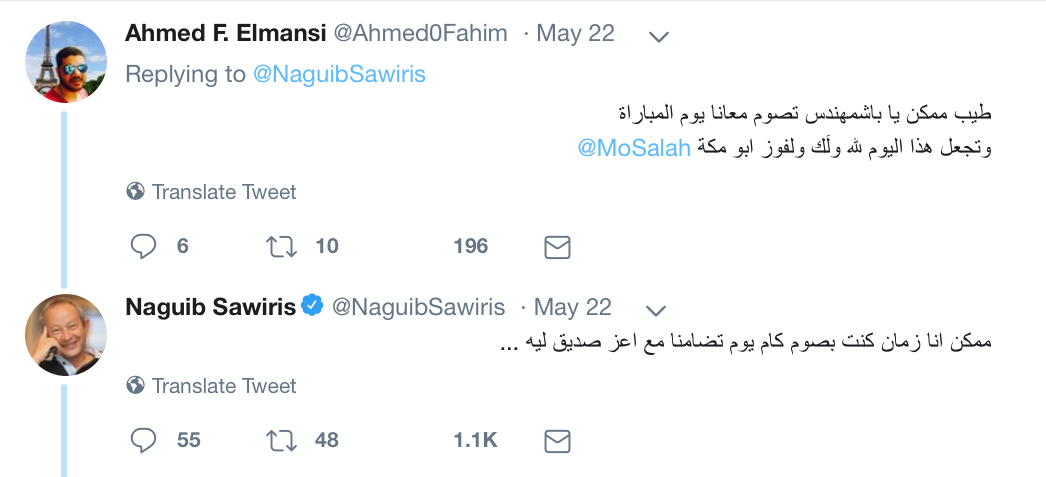Open @NaguibSawiris in the Replying to line

339,74
